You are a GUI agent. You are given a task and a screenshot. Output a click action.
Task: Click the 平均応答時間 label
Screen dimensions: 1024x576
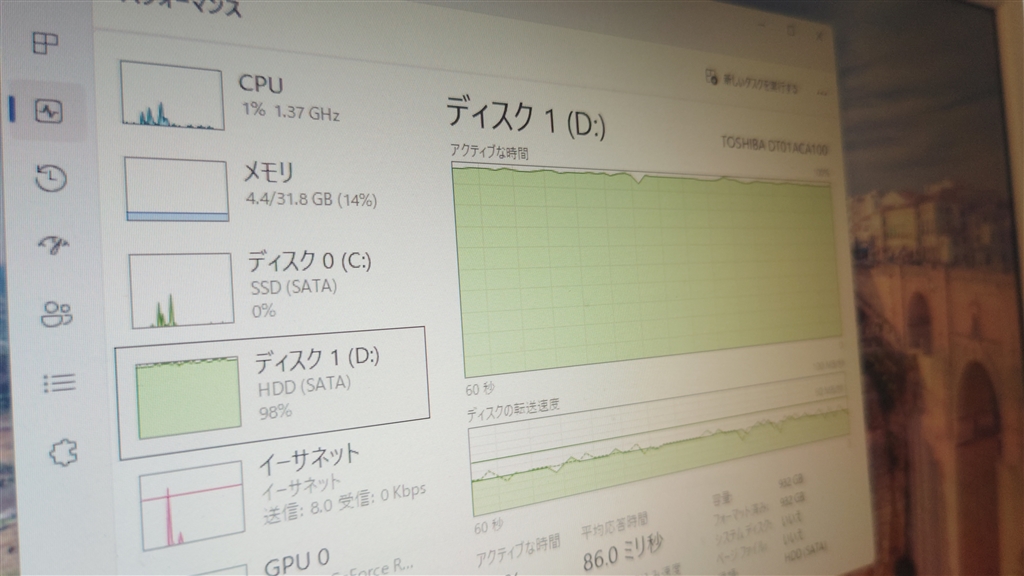click(x=615, y=526)
